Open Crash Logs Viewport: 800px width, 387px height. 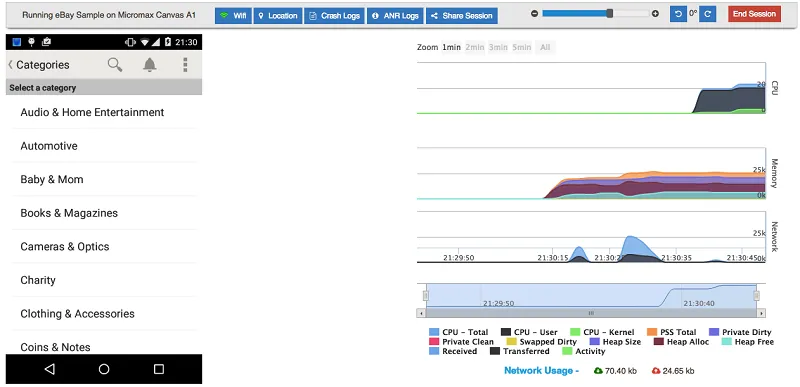(x=335, y=15)
